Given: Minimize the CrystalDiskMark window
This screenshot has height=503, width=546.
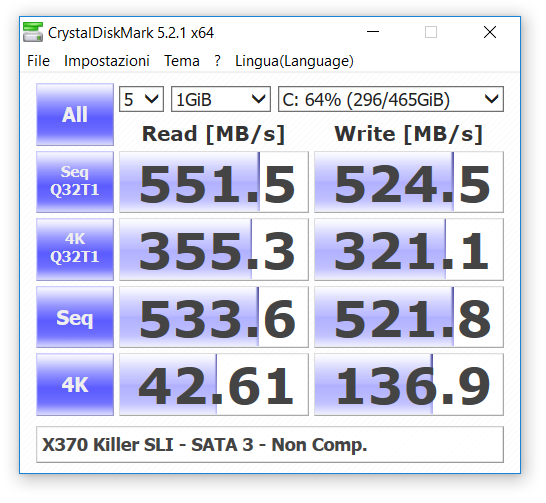Looking at the screenshot, I should (373, 32).
